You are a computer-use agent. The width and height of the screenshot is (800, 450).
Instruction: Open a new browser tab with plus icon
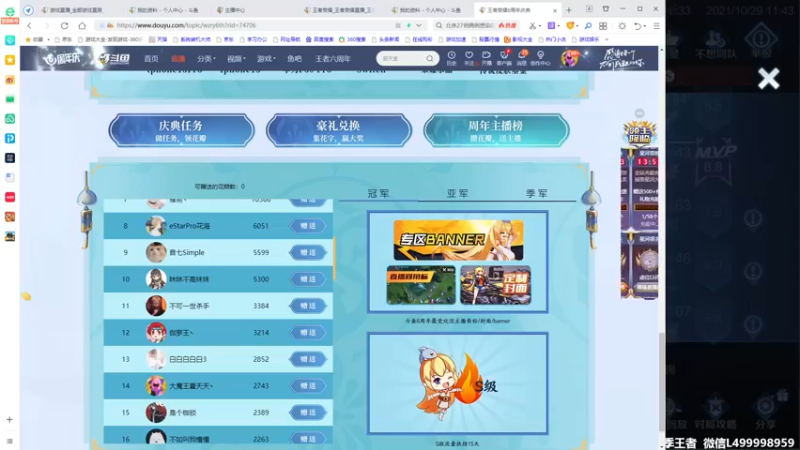[x=569, y=10]
